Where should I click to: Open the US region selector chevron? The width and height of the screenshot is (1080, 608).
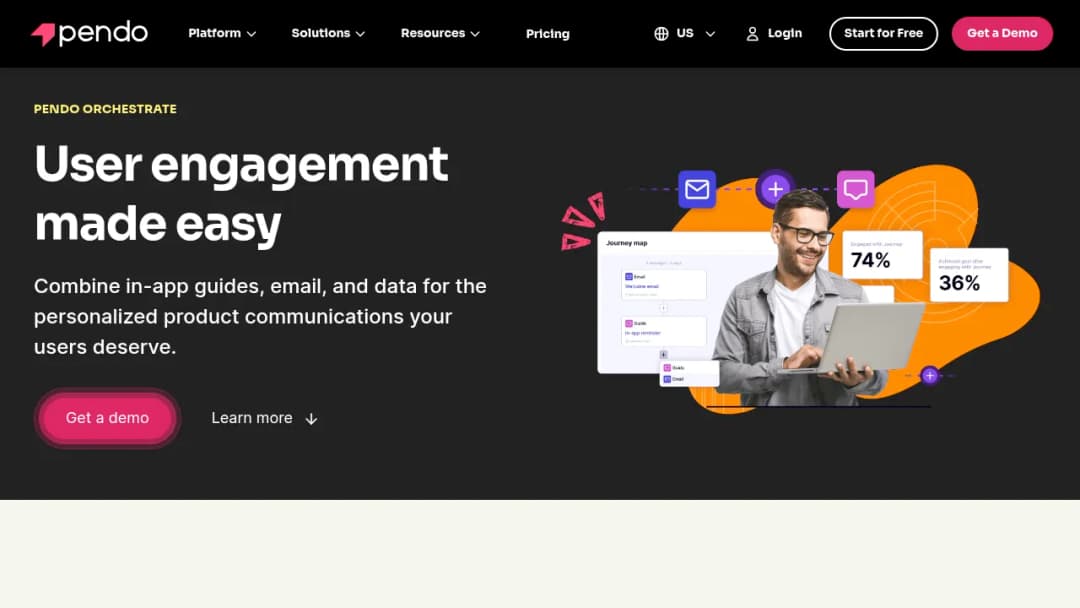point(710,34)
